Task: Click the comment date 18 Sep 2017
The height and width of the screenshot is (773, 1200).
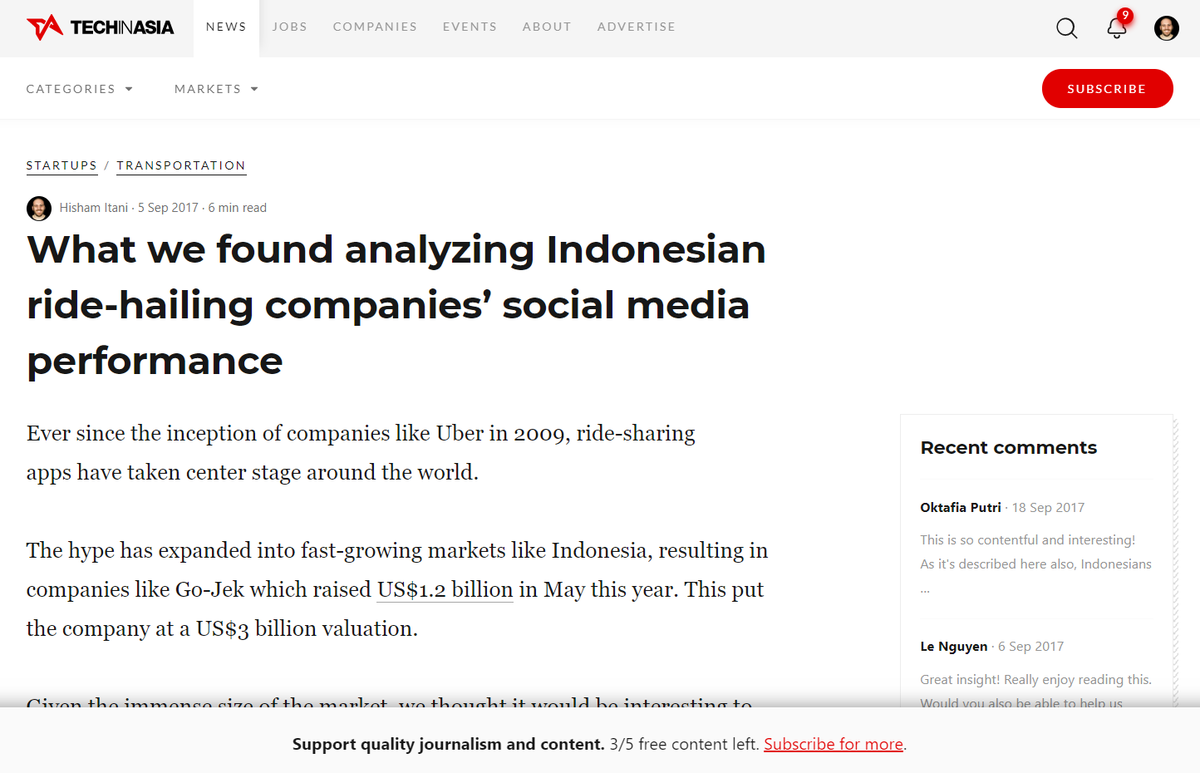Action: tap(1048, 508)
